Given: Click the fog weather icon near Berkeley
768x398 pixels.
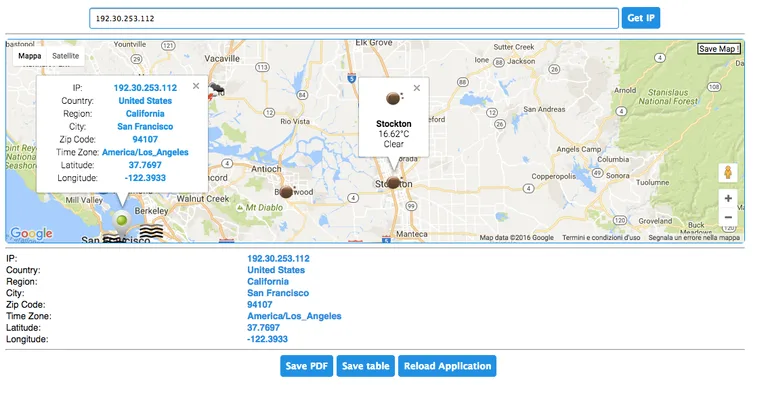Looking at the screenshot, I should (x=151, y=232).
